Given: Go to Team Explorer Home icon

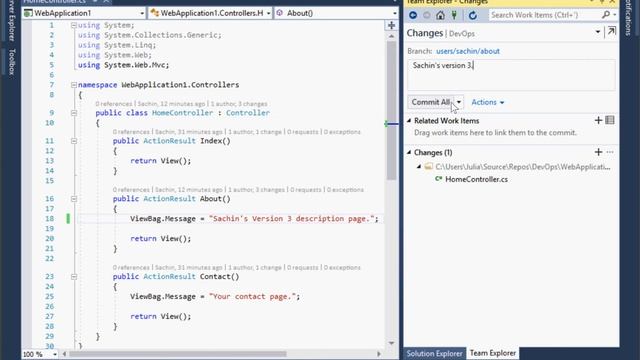Looking at the screenshot, I should click(440, 15).
